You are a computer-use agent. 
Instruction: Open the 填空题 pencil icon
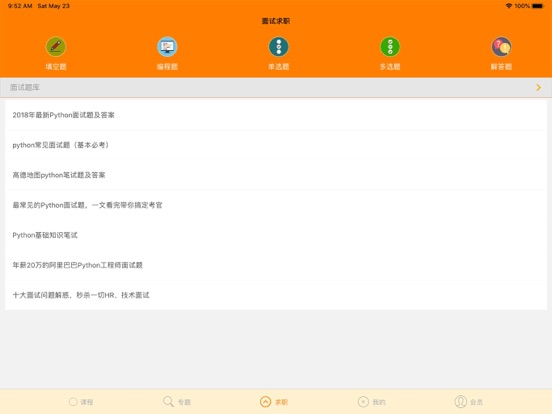[56, 47]
